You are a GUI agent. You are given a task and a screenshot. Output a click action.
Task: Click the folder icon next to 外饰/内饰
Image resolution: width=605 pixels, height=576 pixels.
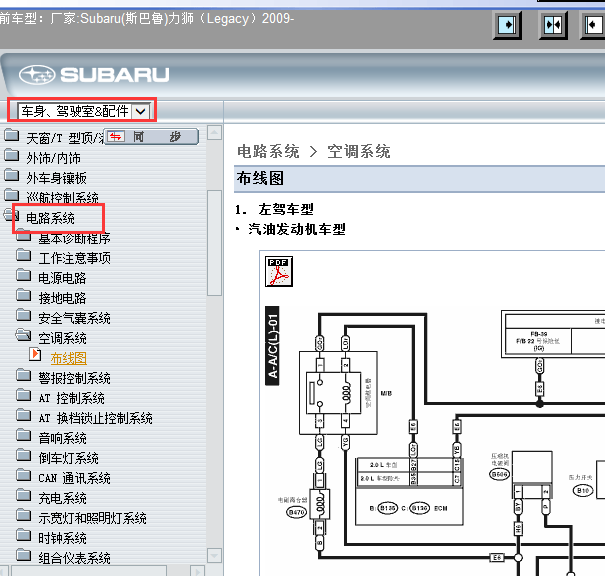12,155
